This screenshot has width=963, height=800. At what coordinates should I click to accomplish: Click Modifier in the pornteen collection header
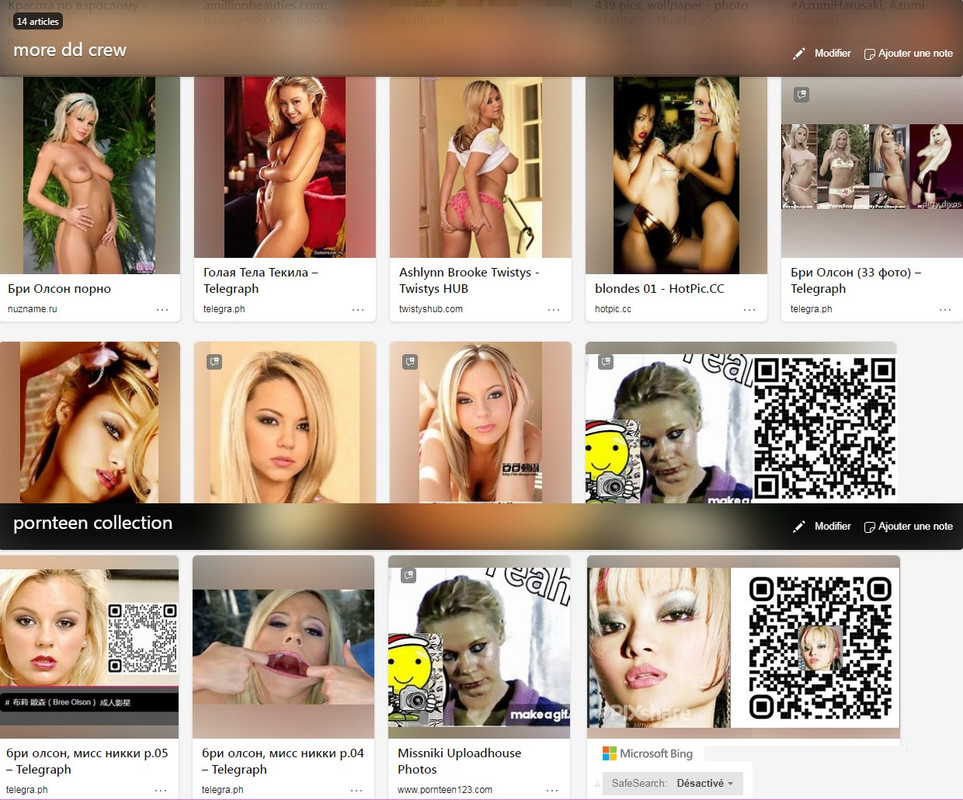(x=822, y=526)
